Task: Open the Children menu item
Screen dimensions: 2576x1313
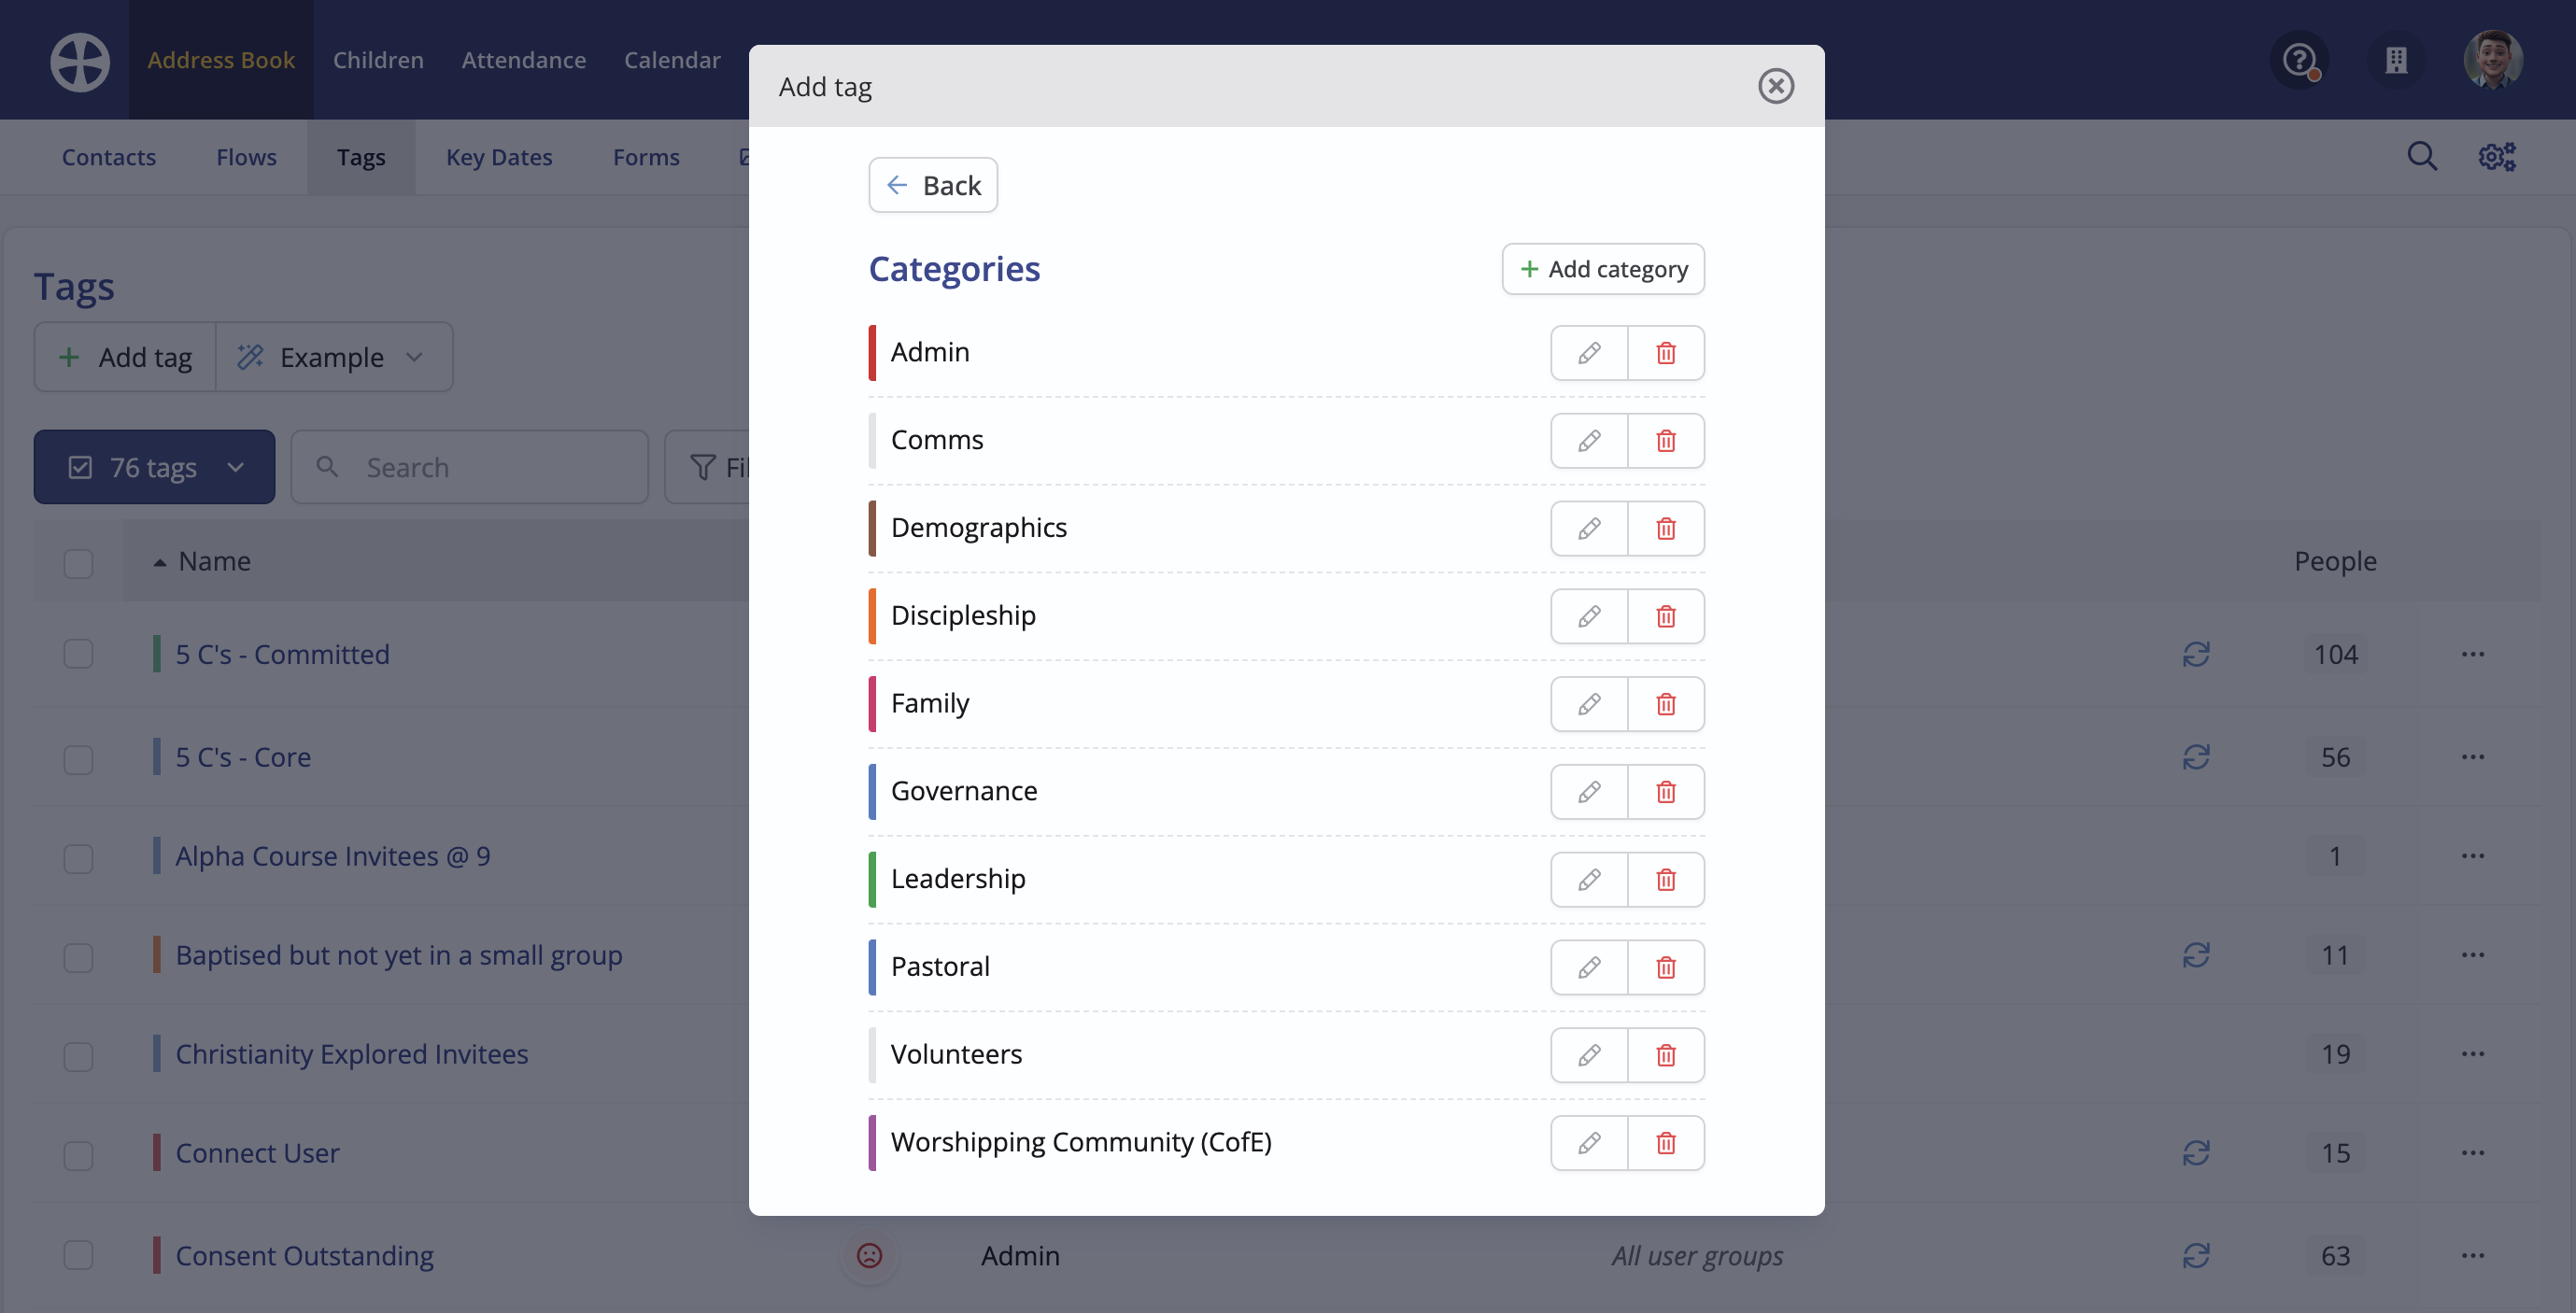Action: (378, 60)
